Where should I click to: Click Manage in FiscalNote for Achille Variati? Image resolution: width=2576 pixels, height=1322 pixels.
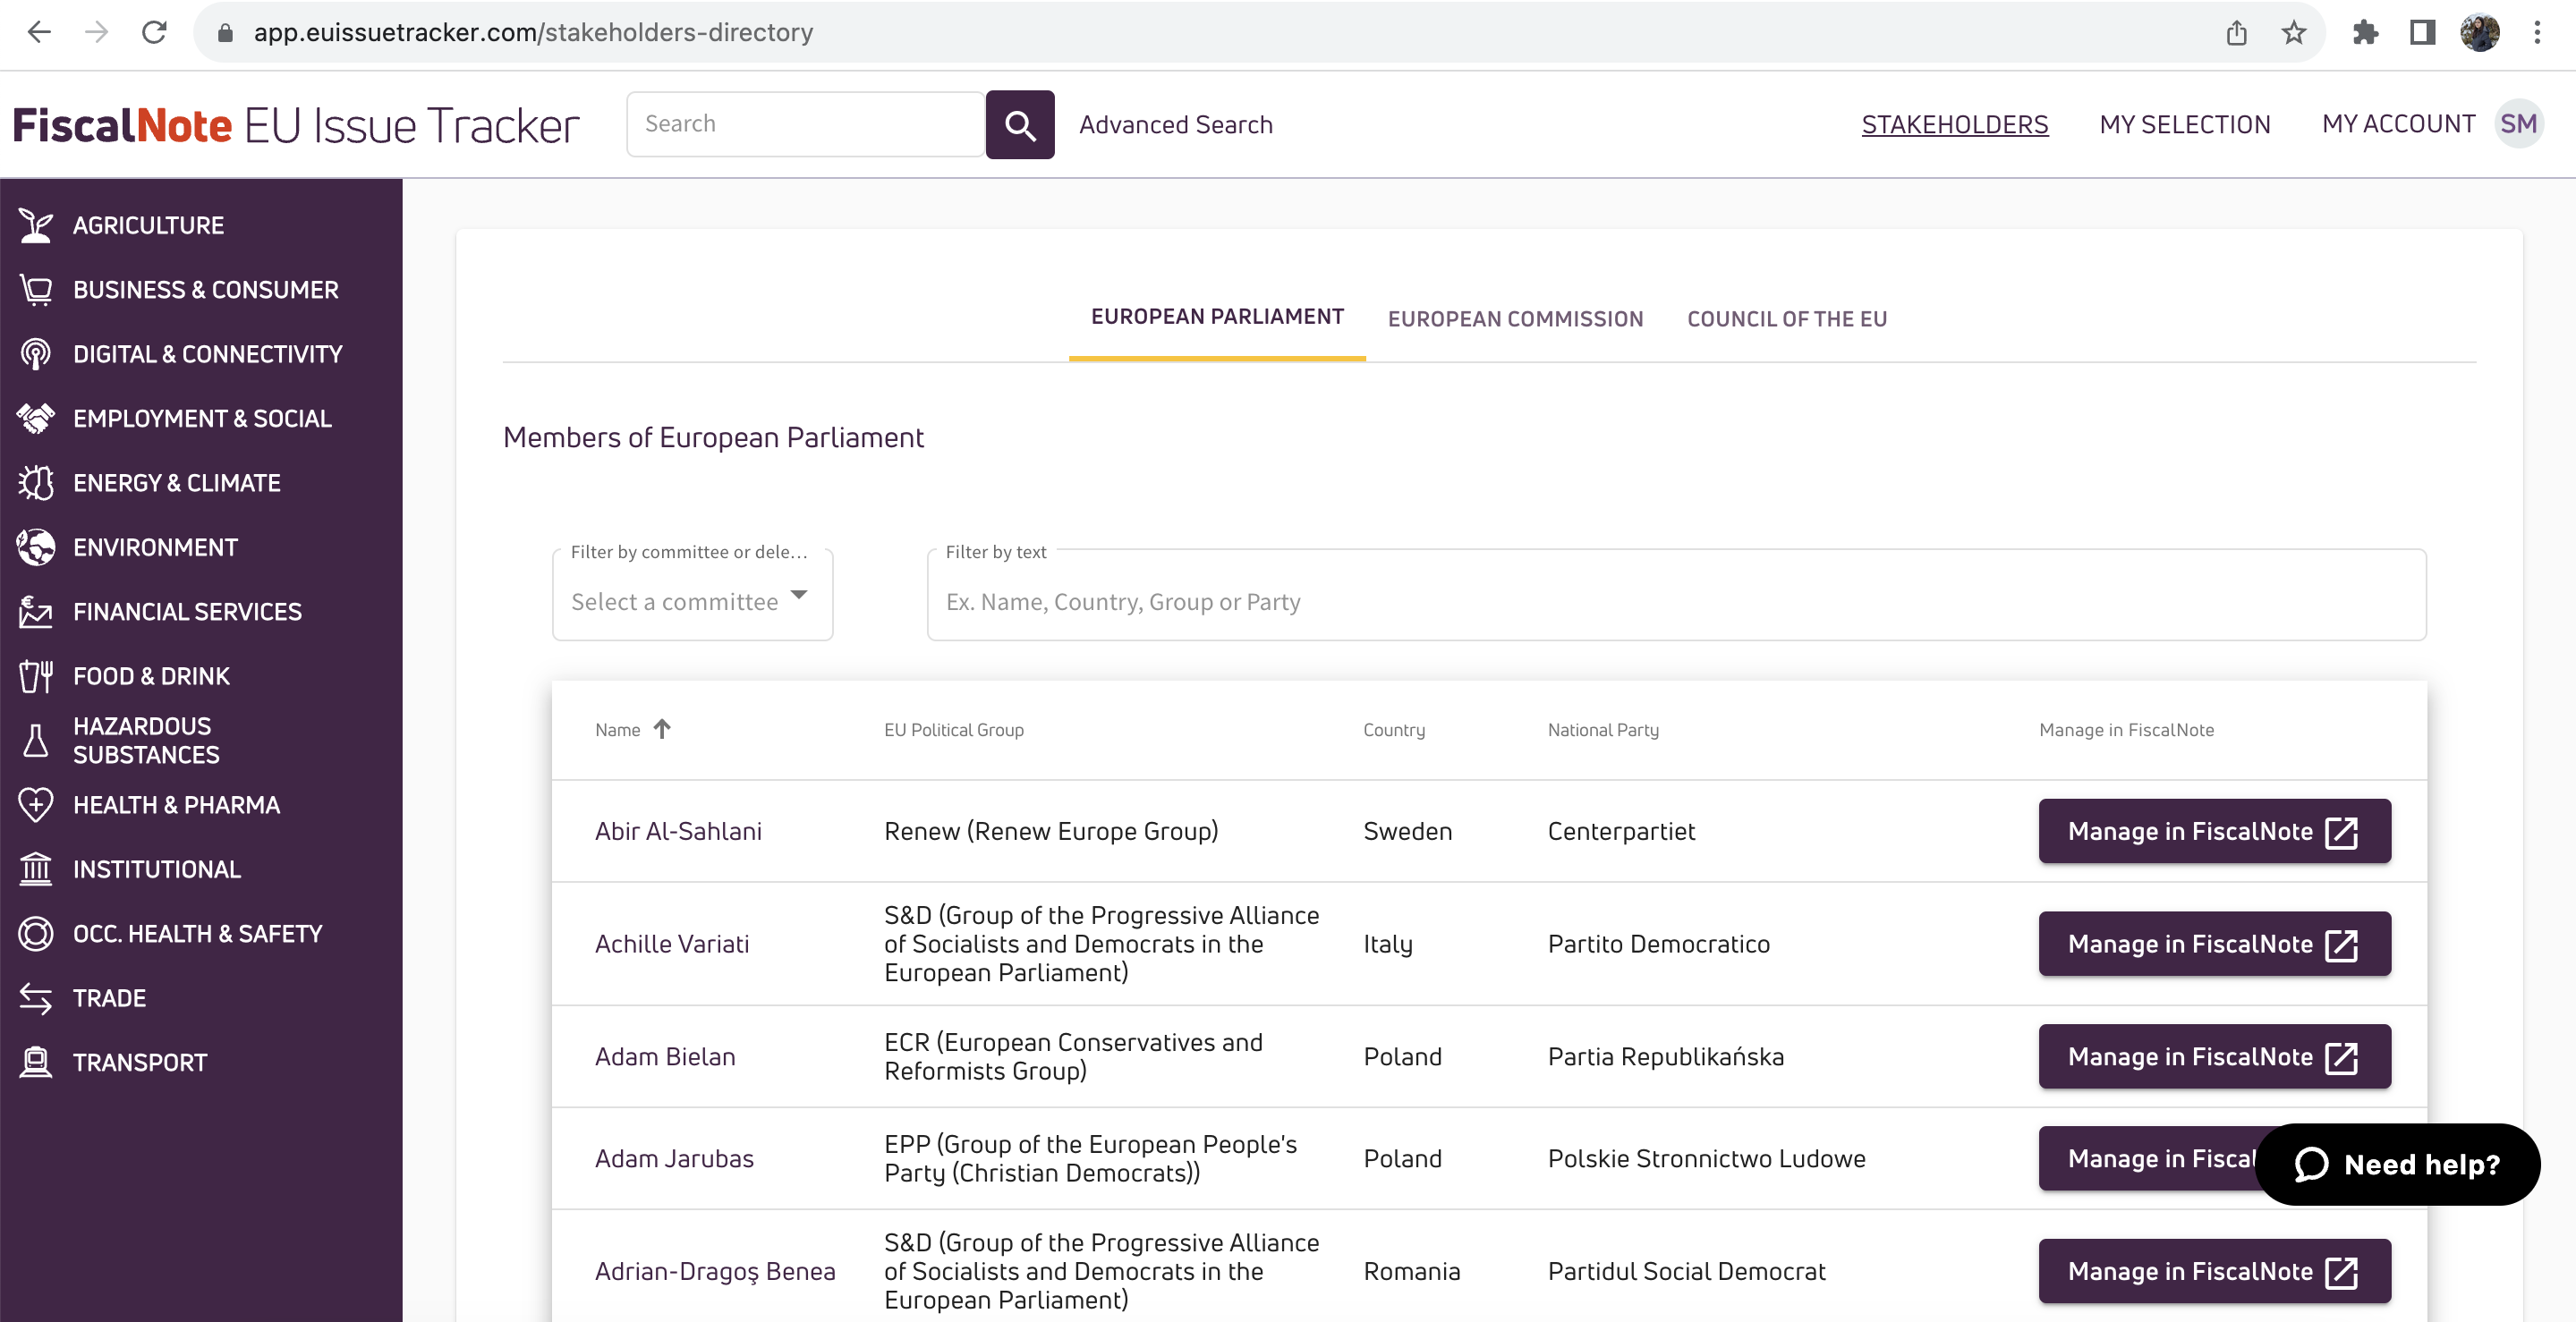tap(2214, 944)
